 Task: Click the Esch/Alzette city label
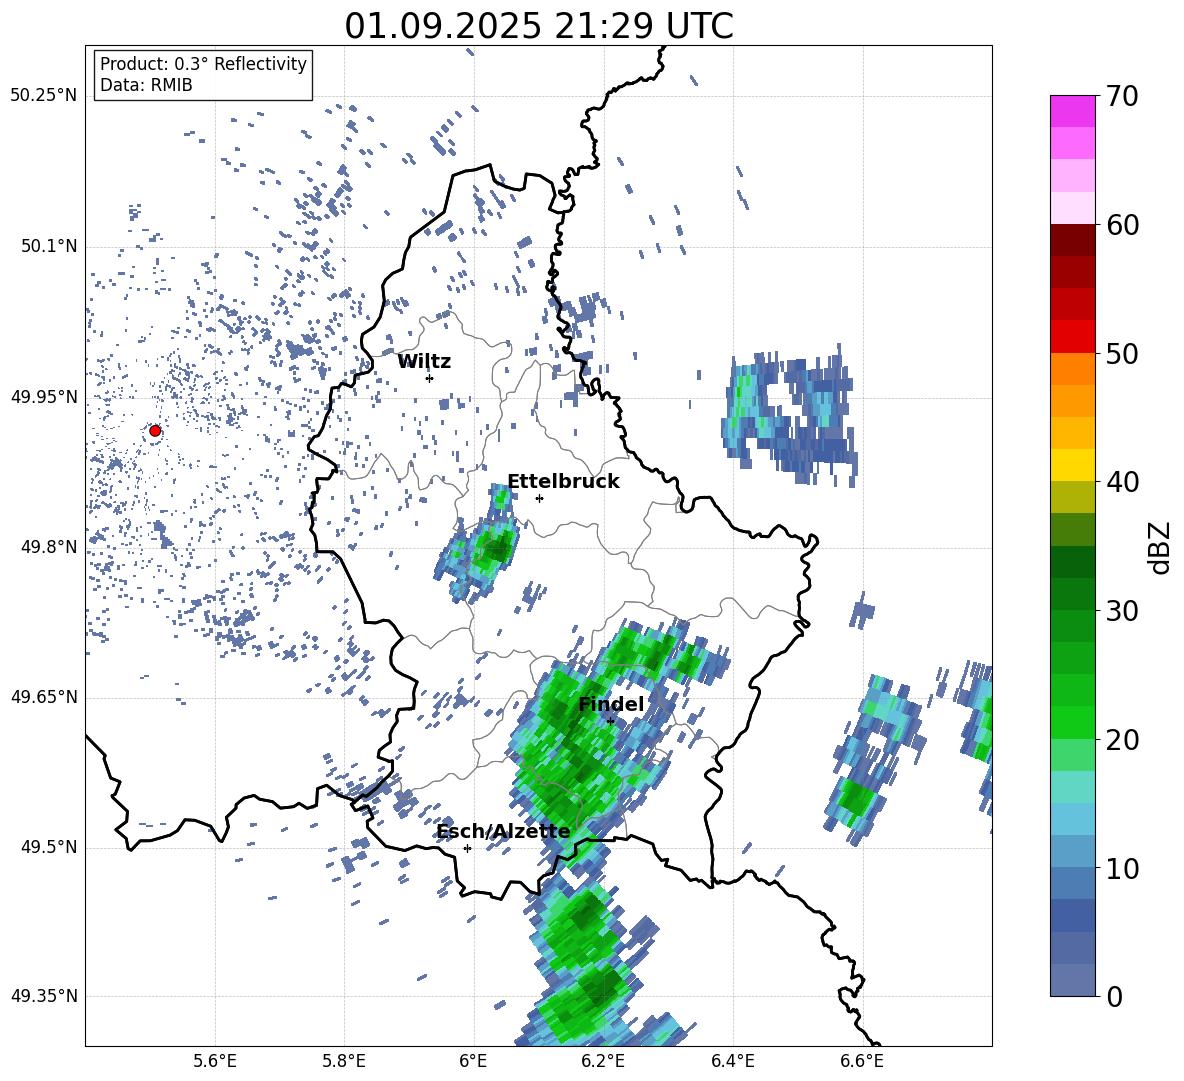click(x=504, y=832)
